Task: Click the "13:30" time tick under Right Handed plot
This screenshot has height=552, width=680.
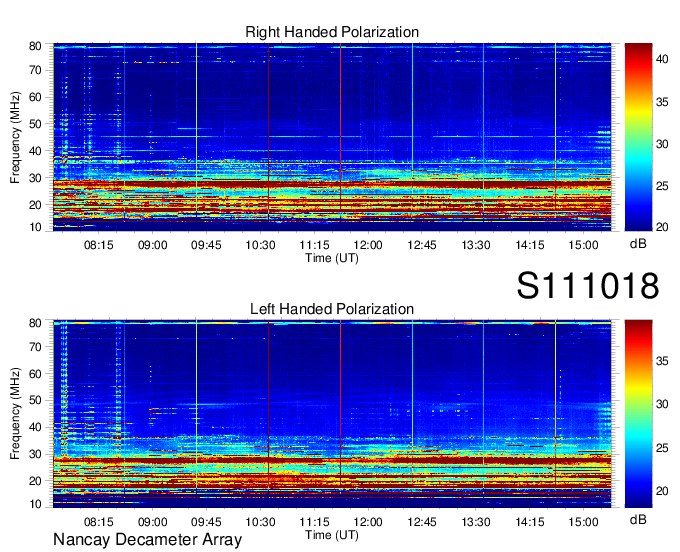Action: (475, 245)
